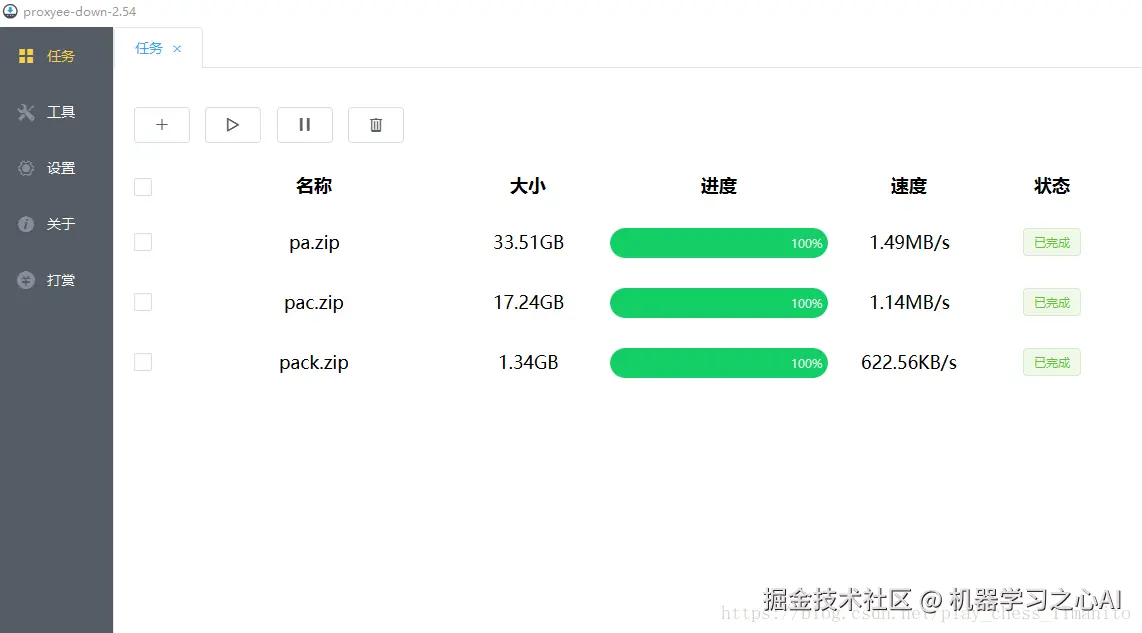The image size is (1142, 633).
Task: Sort tasks by 大小 column
Action: pyautogui.click(x=527, y=186)
